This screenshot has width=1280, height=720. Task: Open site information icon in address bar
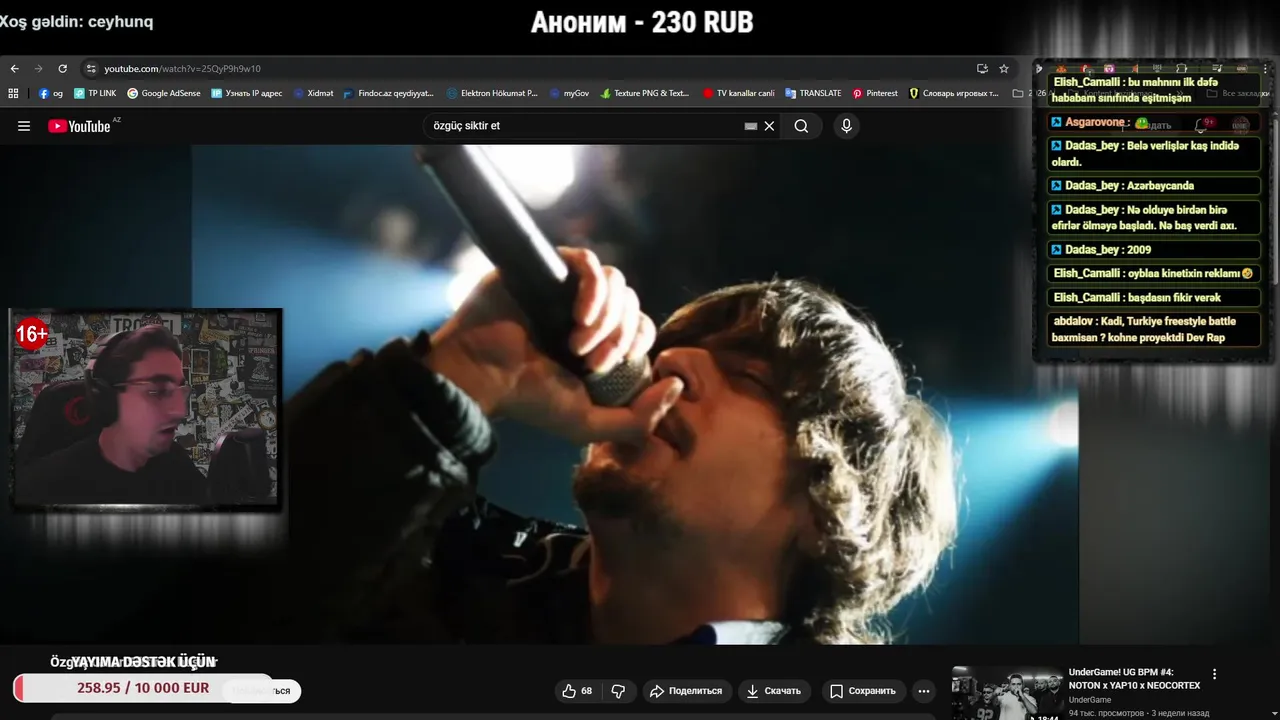pos(91,69)
